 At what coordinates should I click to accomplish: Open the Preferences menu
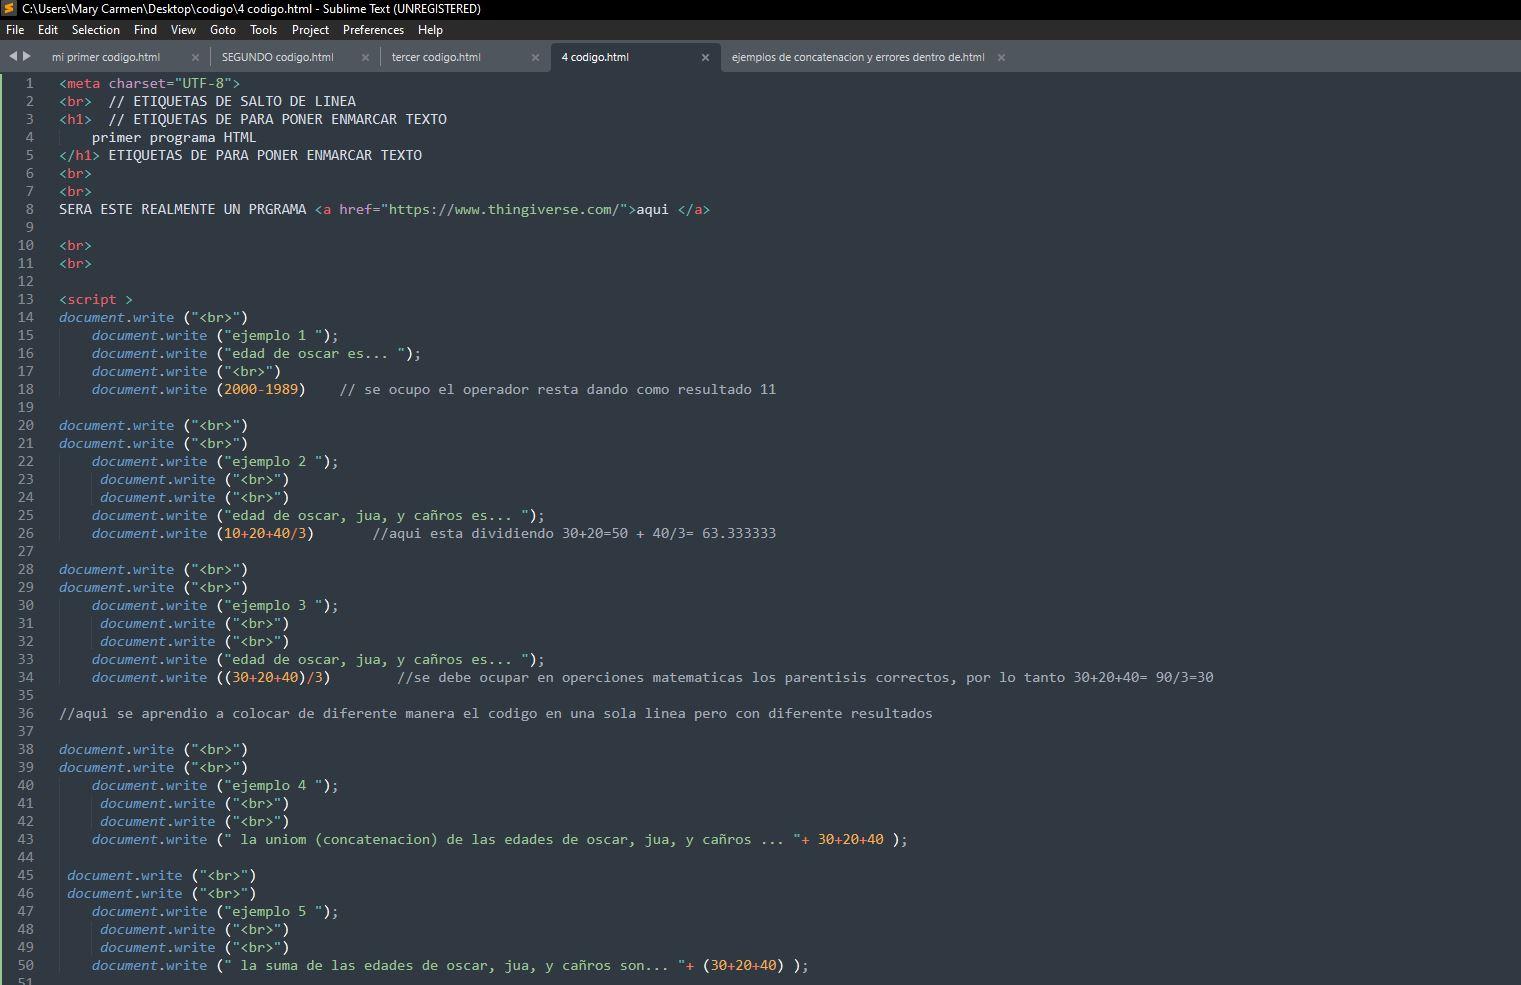(373, 30)
